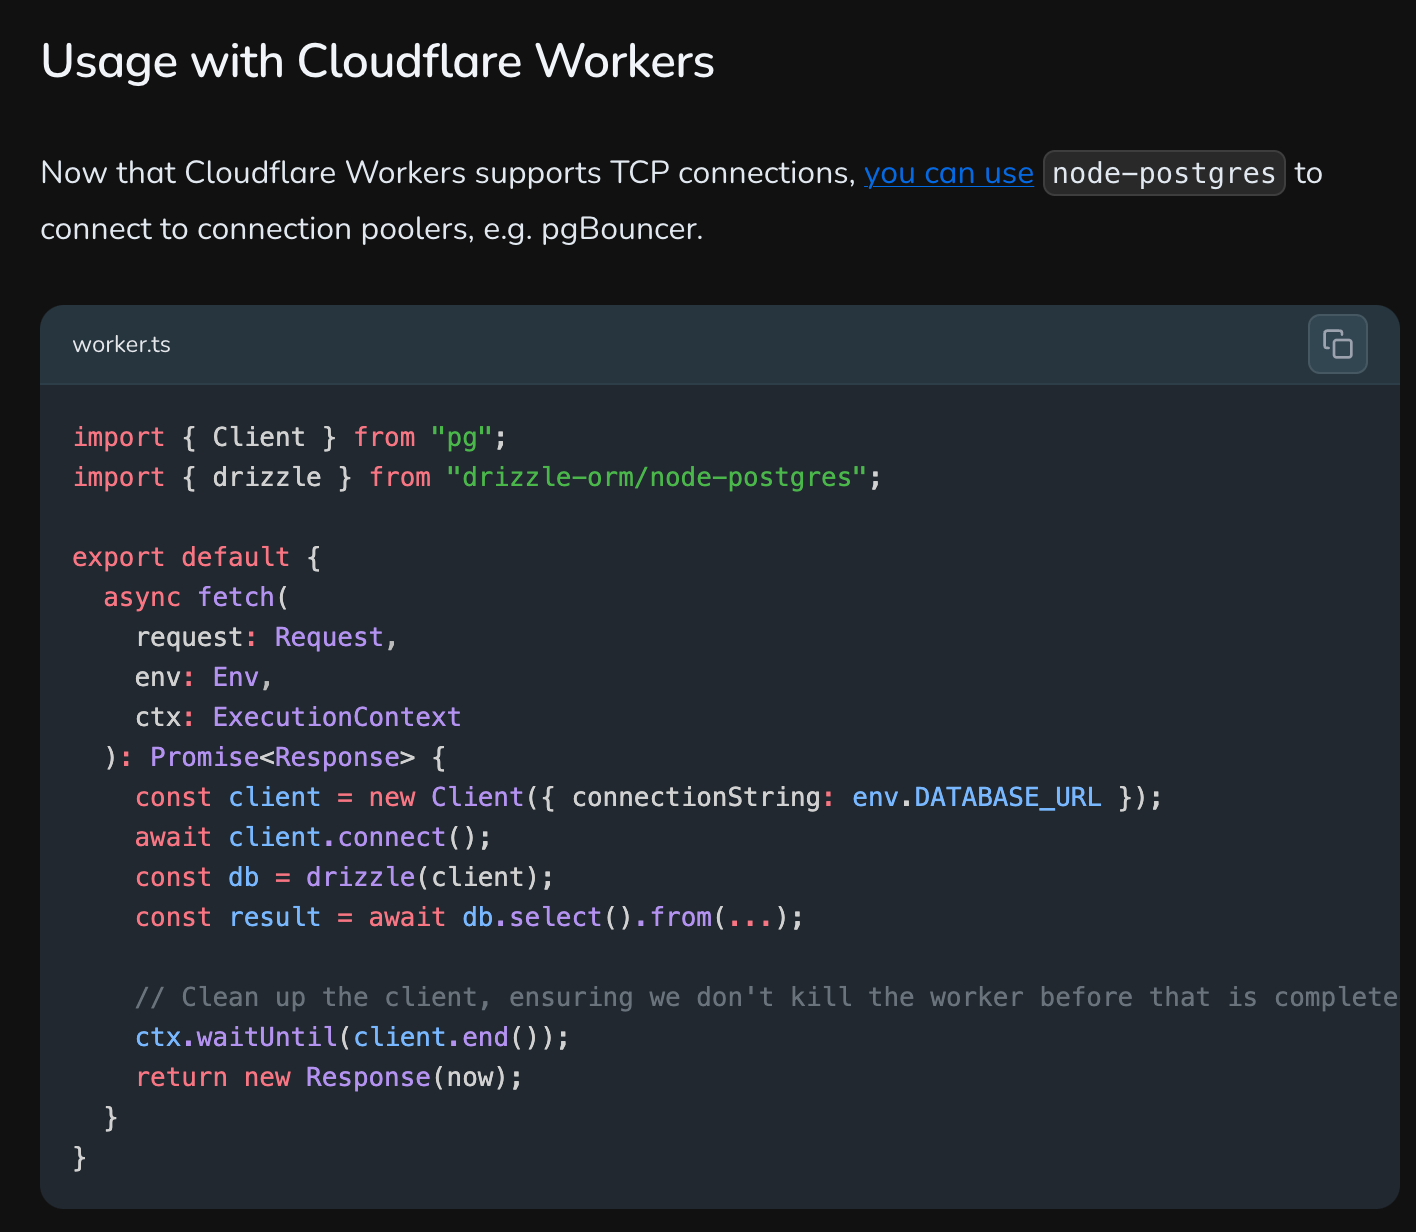Viewport: 1416px width, 1232px height.
Task: Click the "request: Request," parameter line
Action: click(267, 637)
